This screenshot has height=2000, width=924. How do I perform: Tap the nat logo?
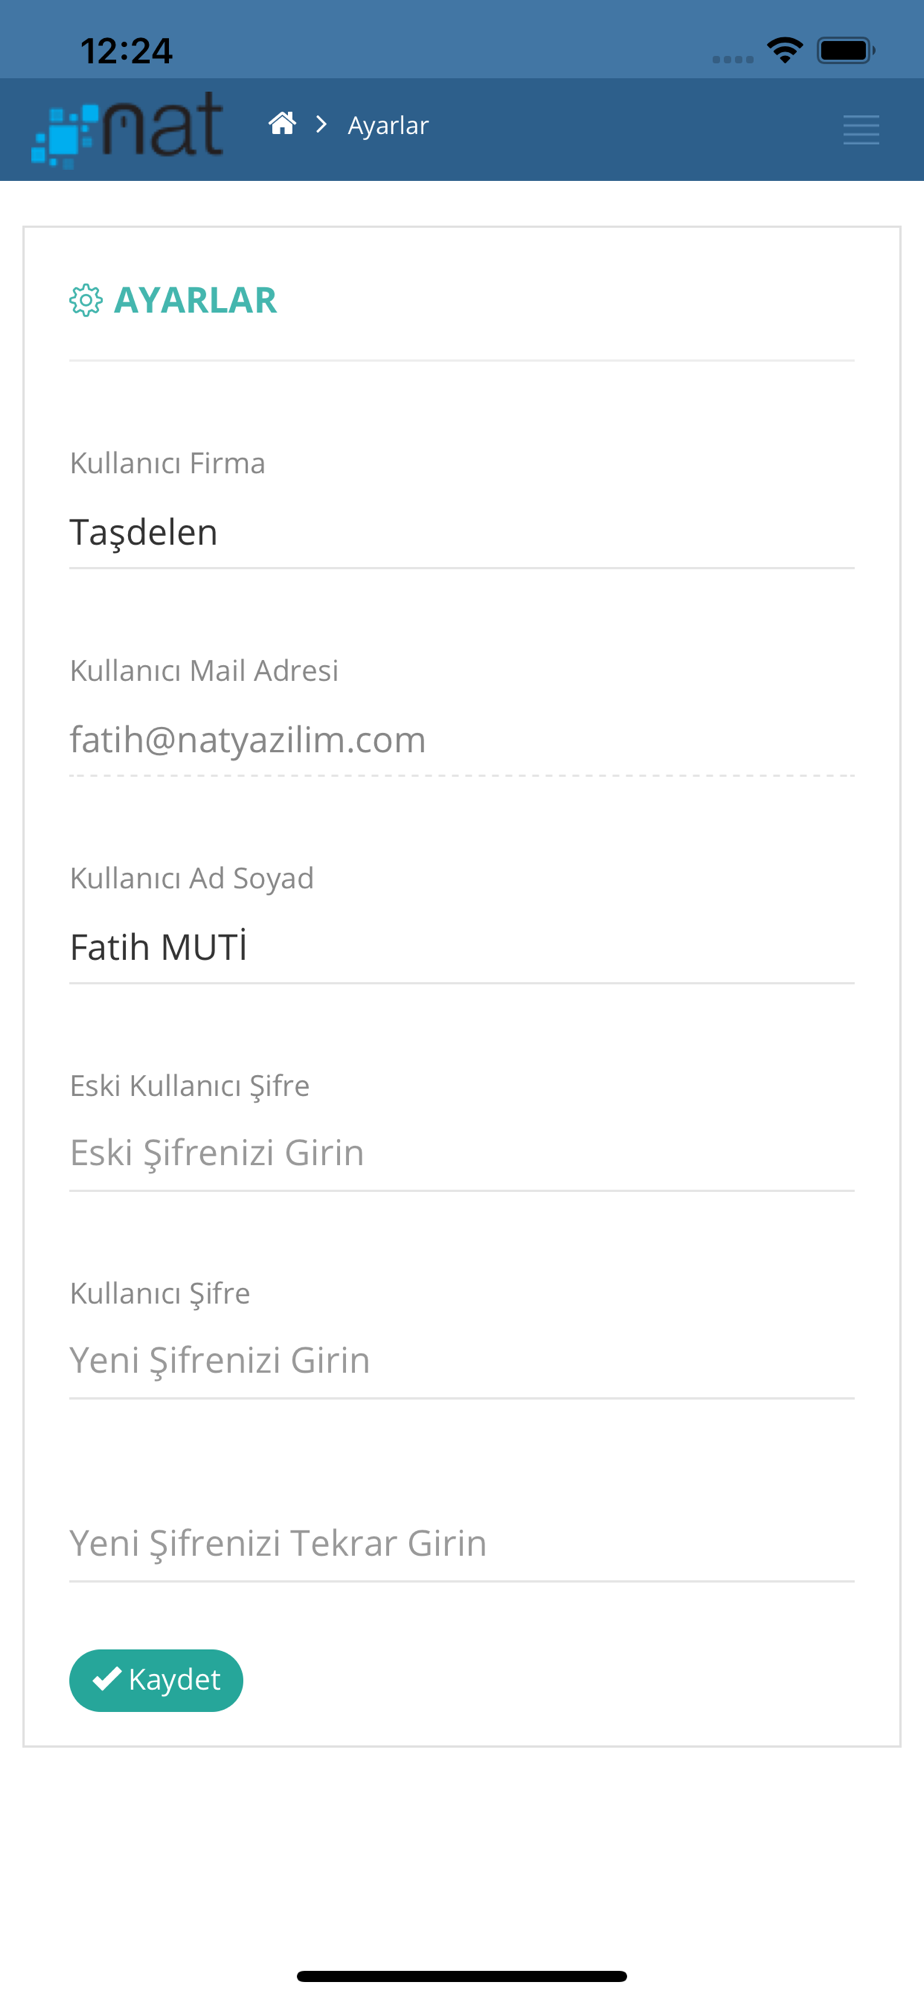click(x=127, y=129)
